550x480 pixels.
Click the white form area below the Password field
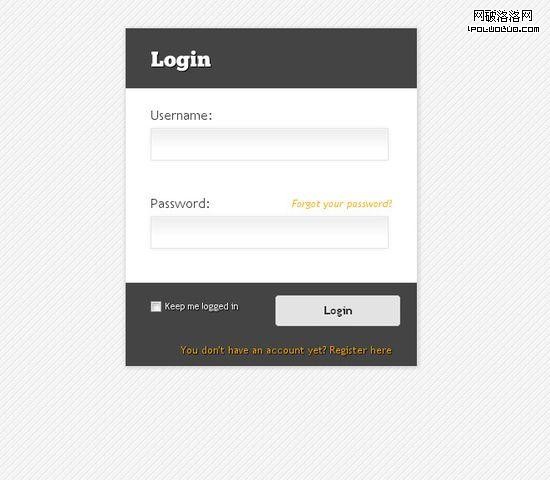(x=269, y=266)
